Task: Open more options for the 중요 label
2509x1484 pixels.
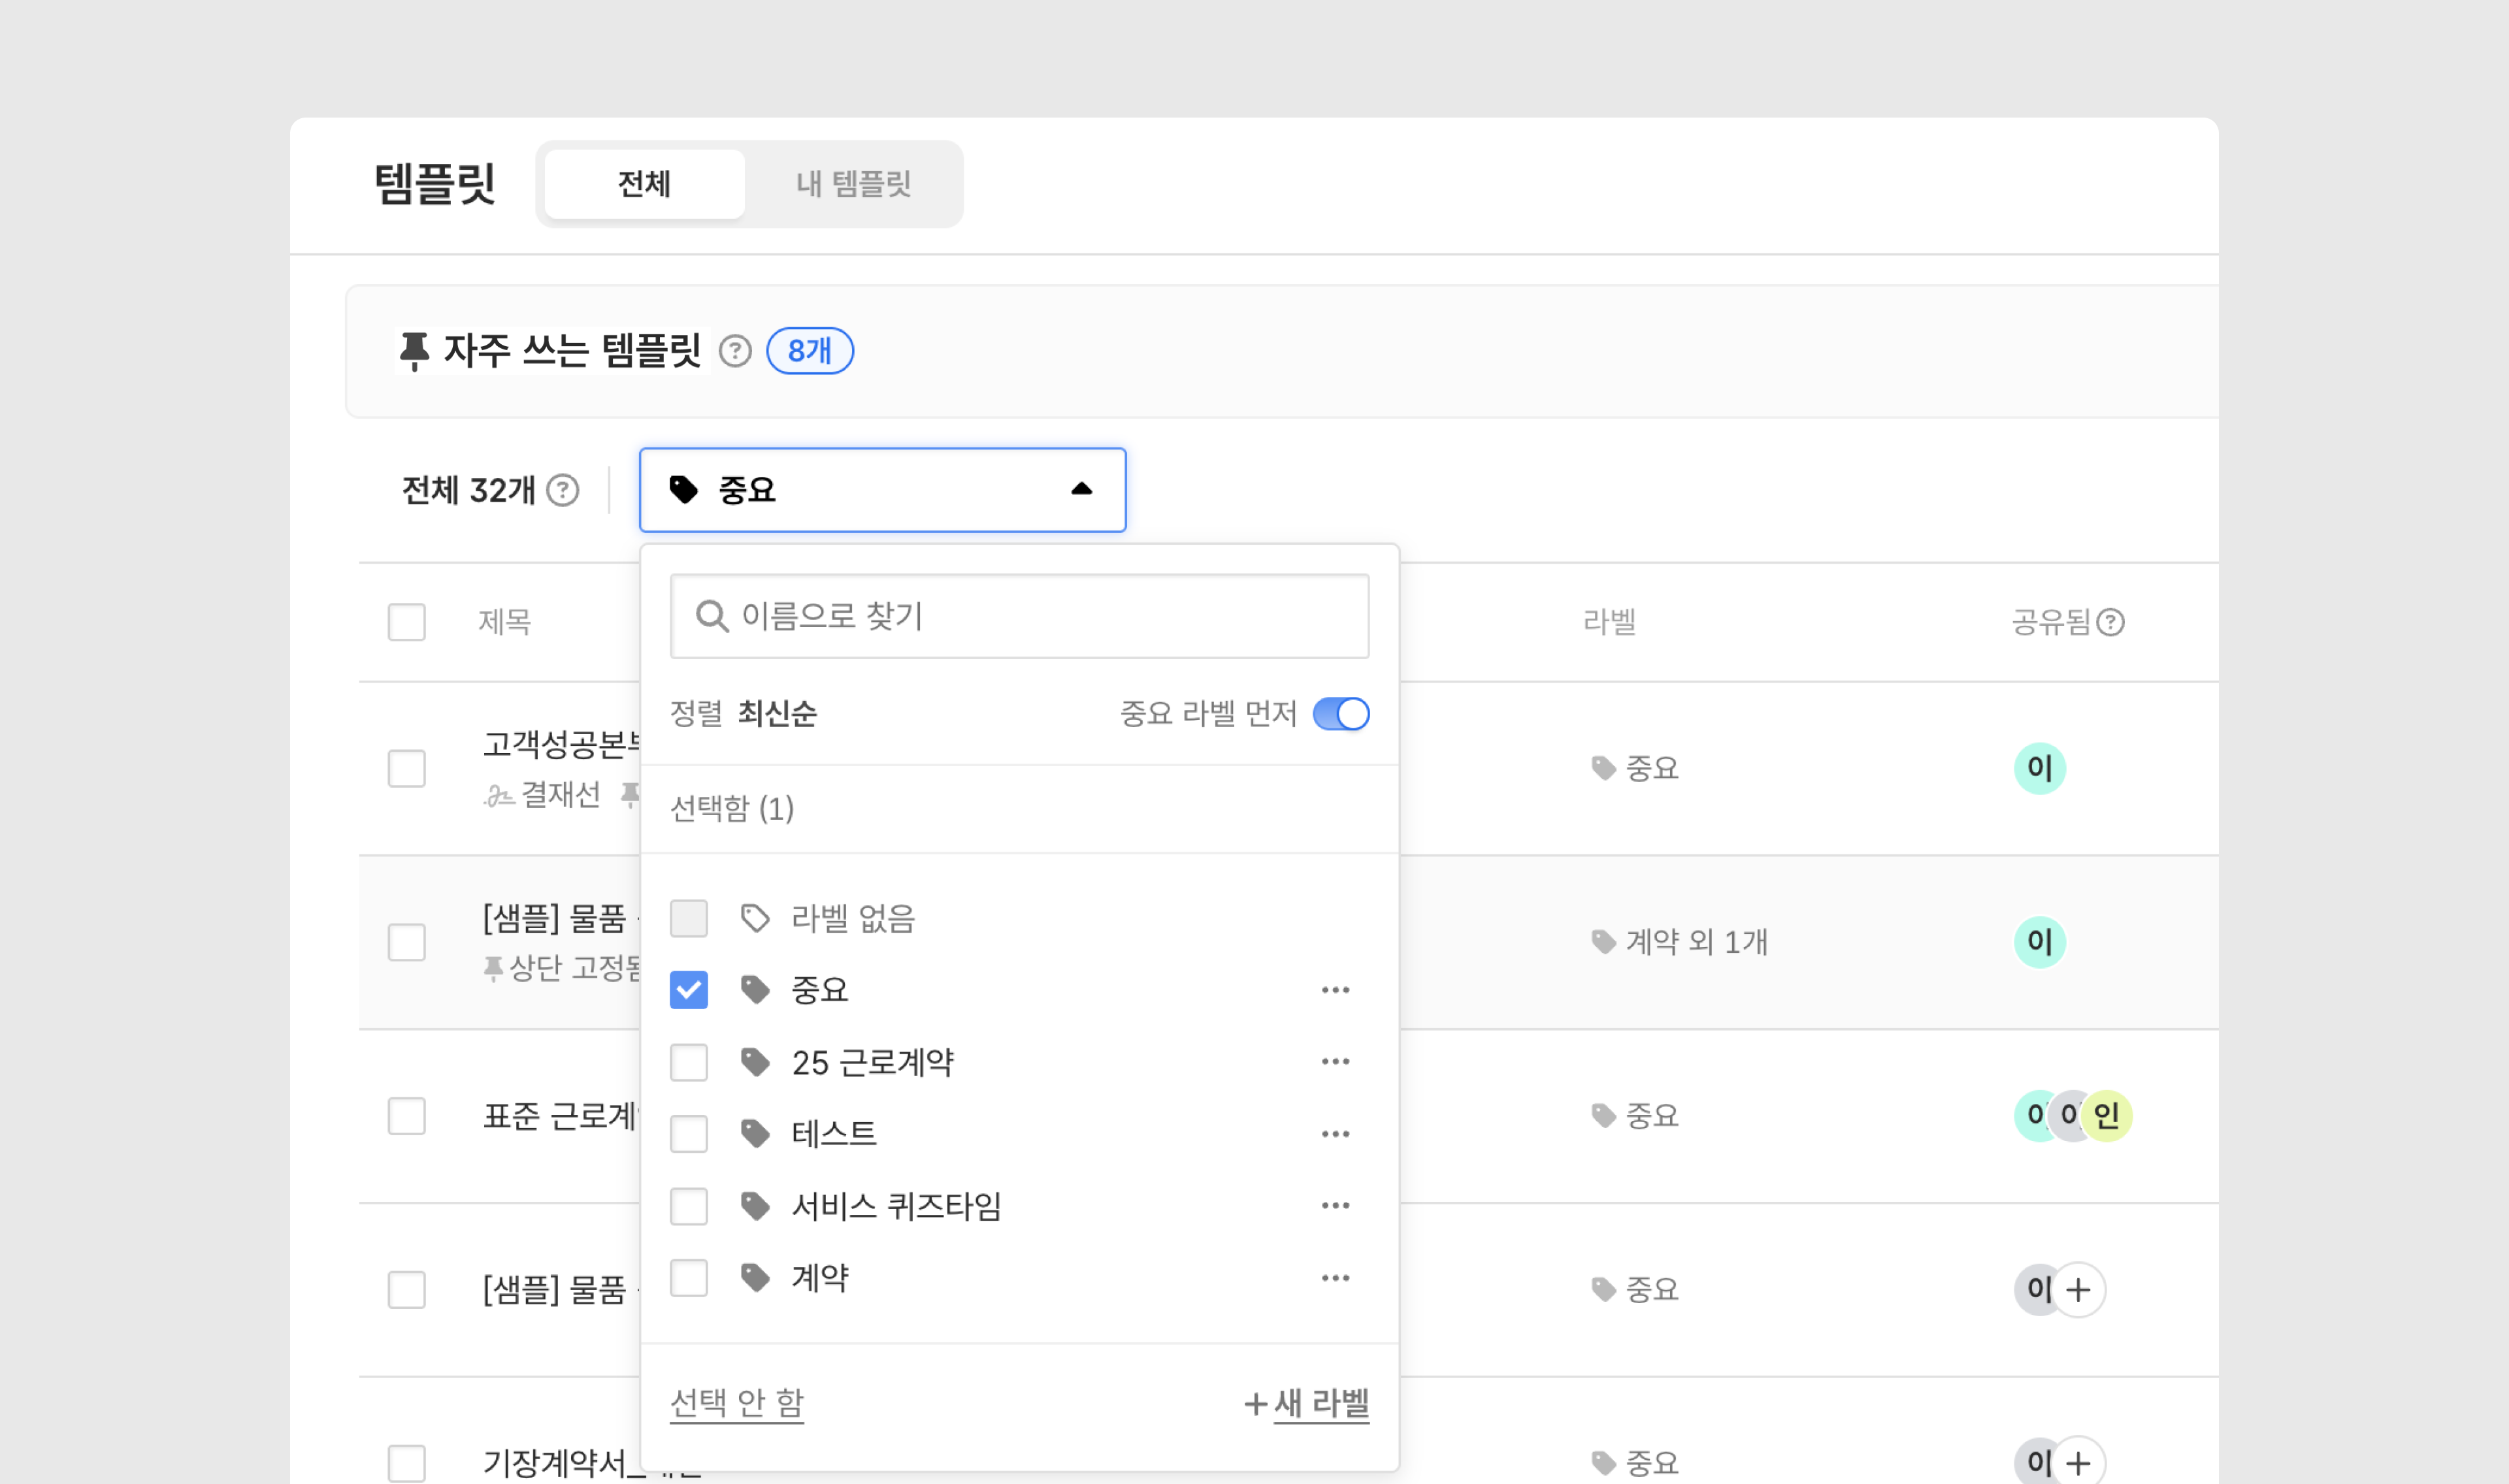Action: coord(1335,990)
